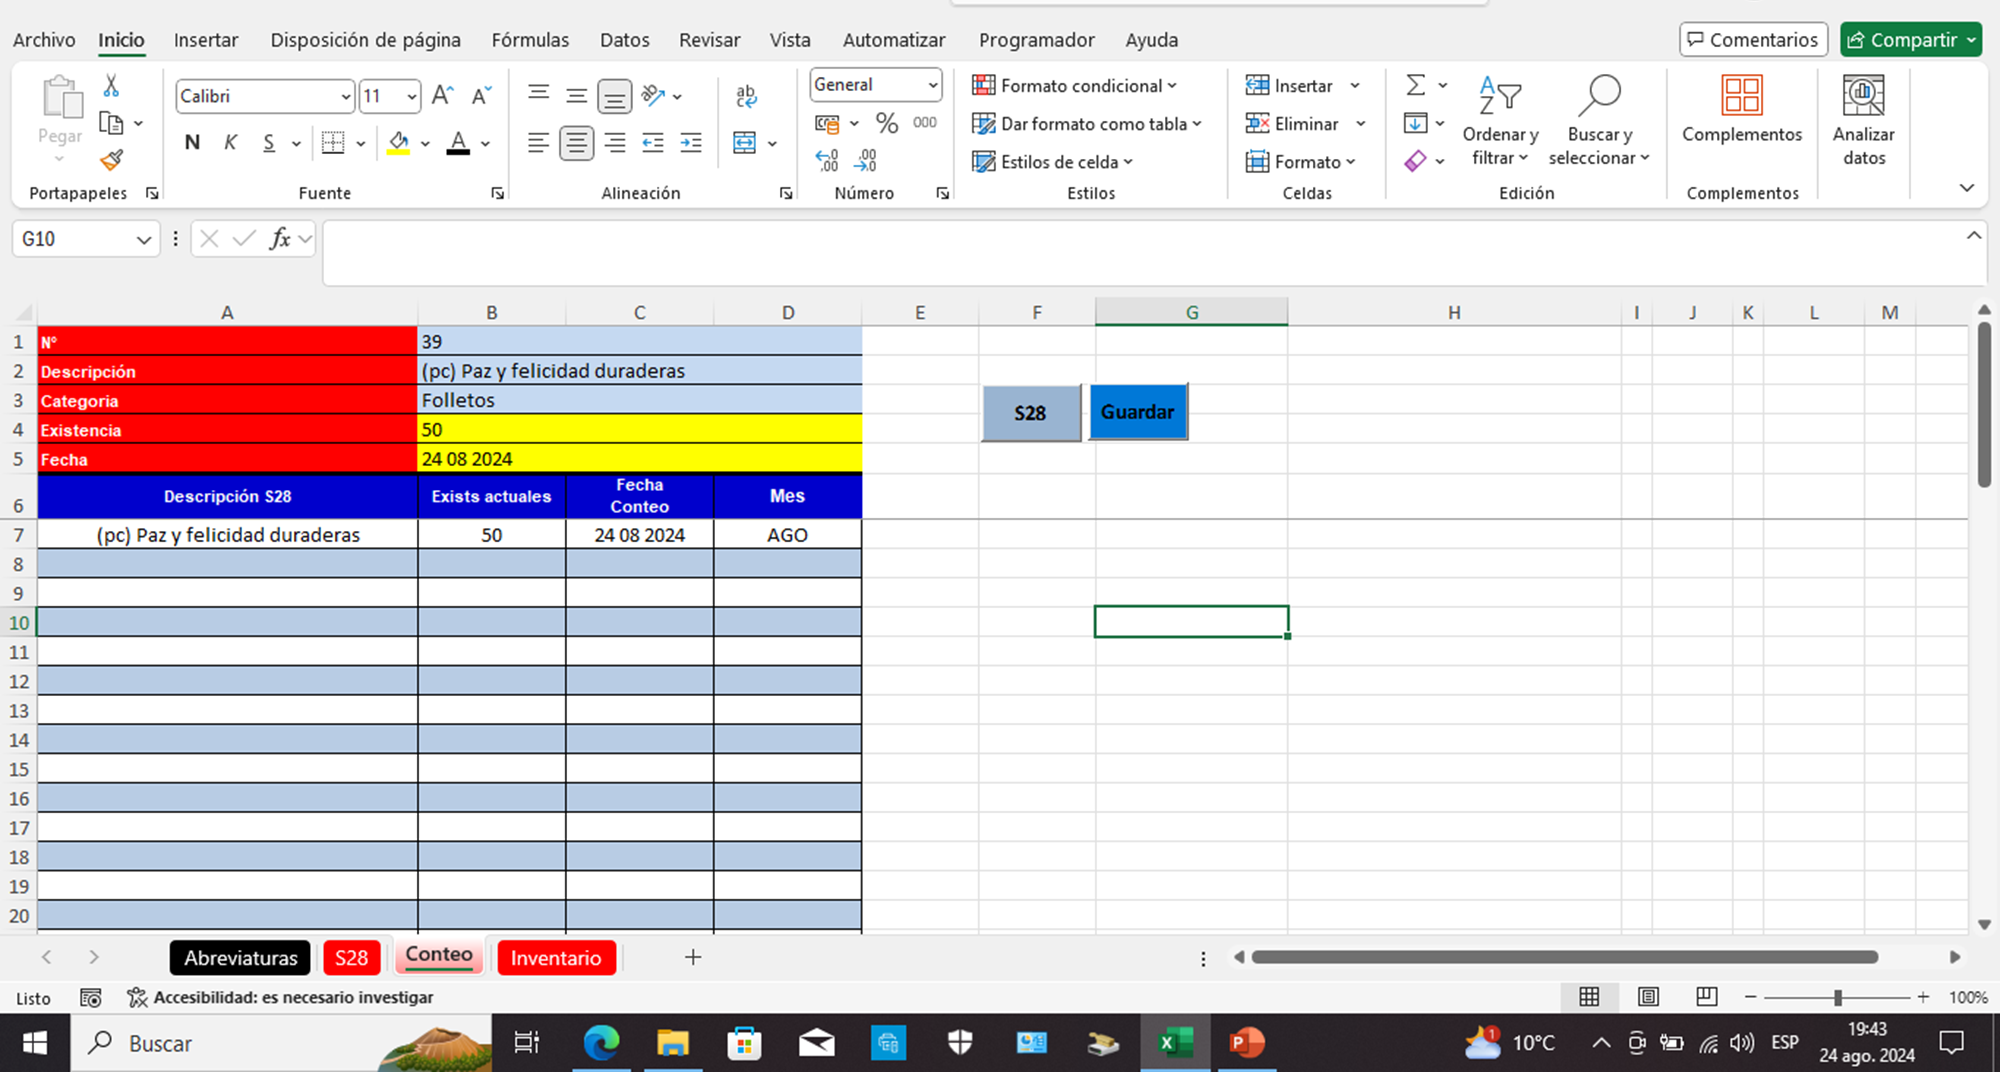Image resolution: width=2000 pixels, height=1072 pixels.
Task: Click the Cut scissors icon
Action: pyautogui.click(x=111, y=87)
